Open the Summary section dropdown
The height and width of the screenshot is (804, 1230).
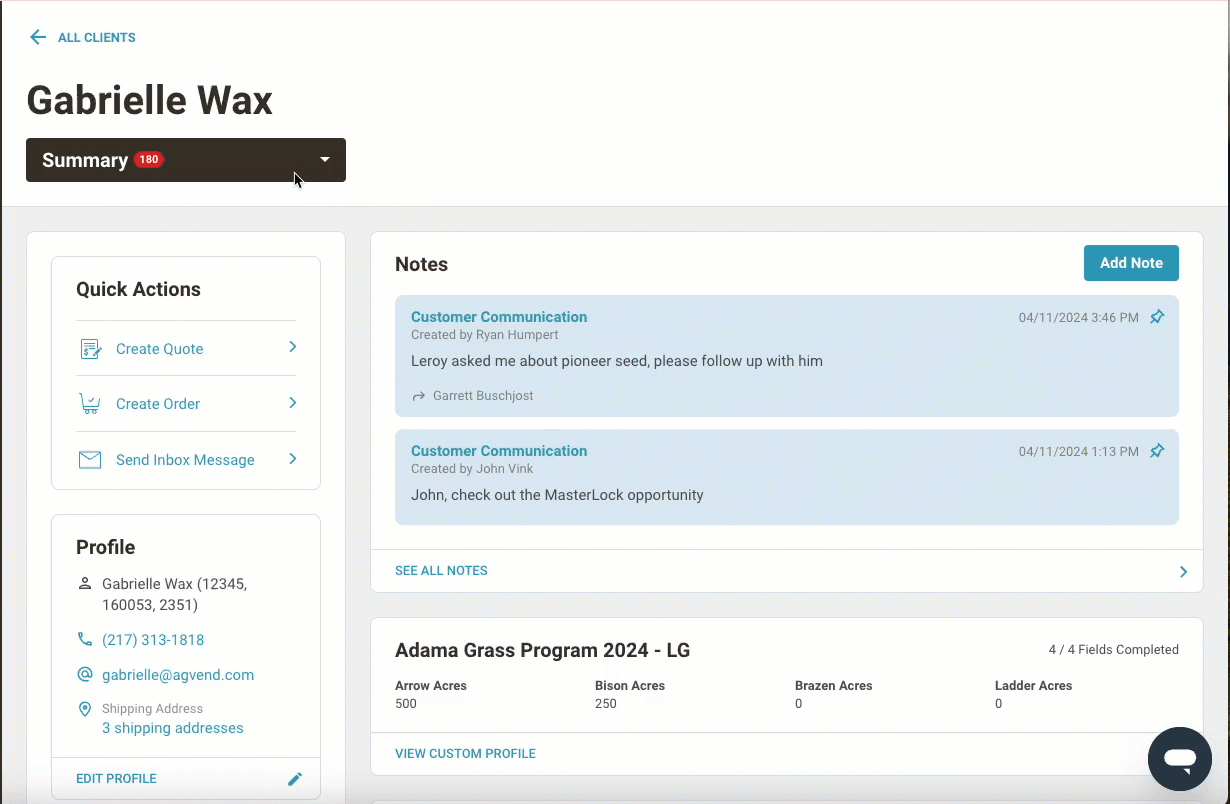pyautogui.click(x=186, y=160)
